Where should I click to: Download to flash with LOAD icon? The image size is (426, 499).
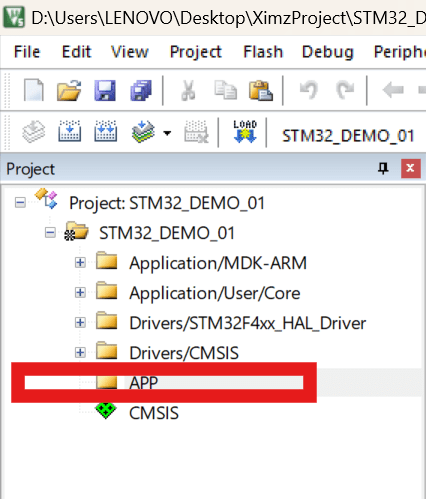[x=245, y=132]
